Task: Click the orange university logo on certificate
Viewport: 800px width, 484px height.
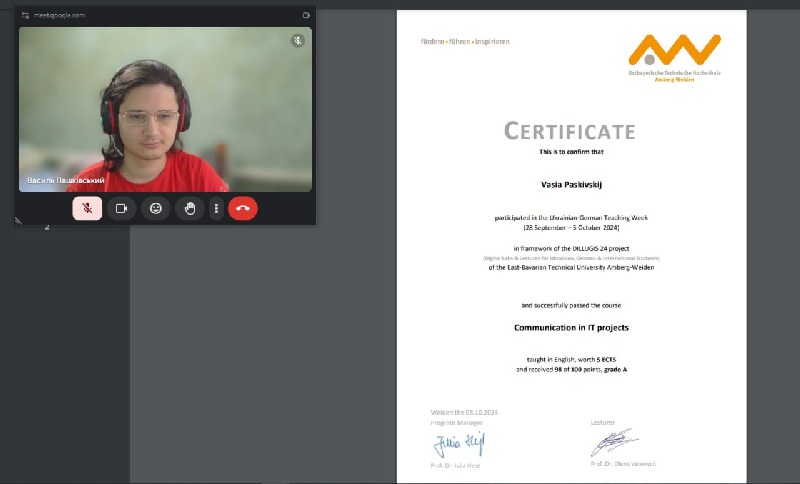Action: 674,51
